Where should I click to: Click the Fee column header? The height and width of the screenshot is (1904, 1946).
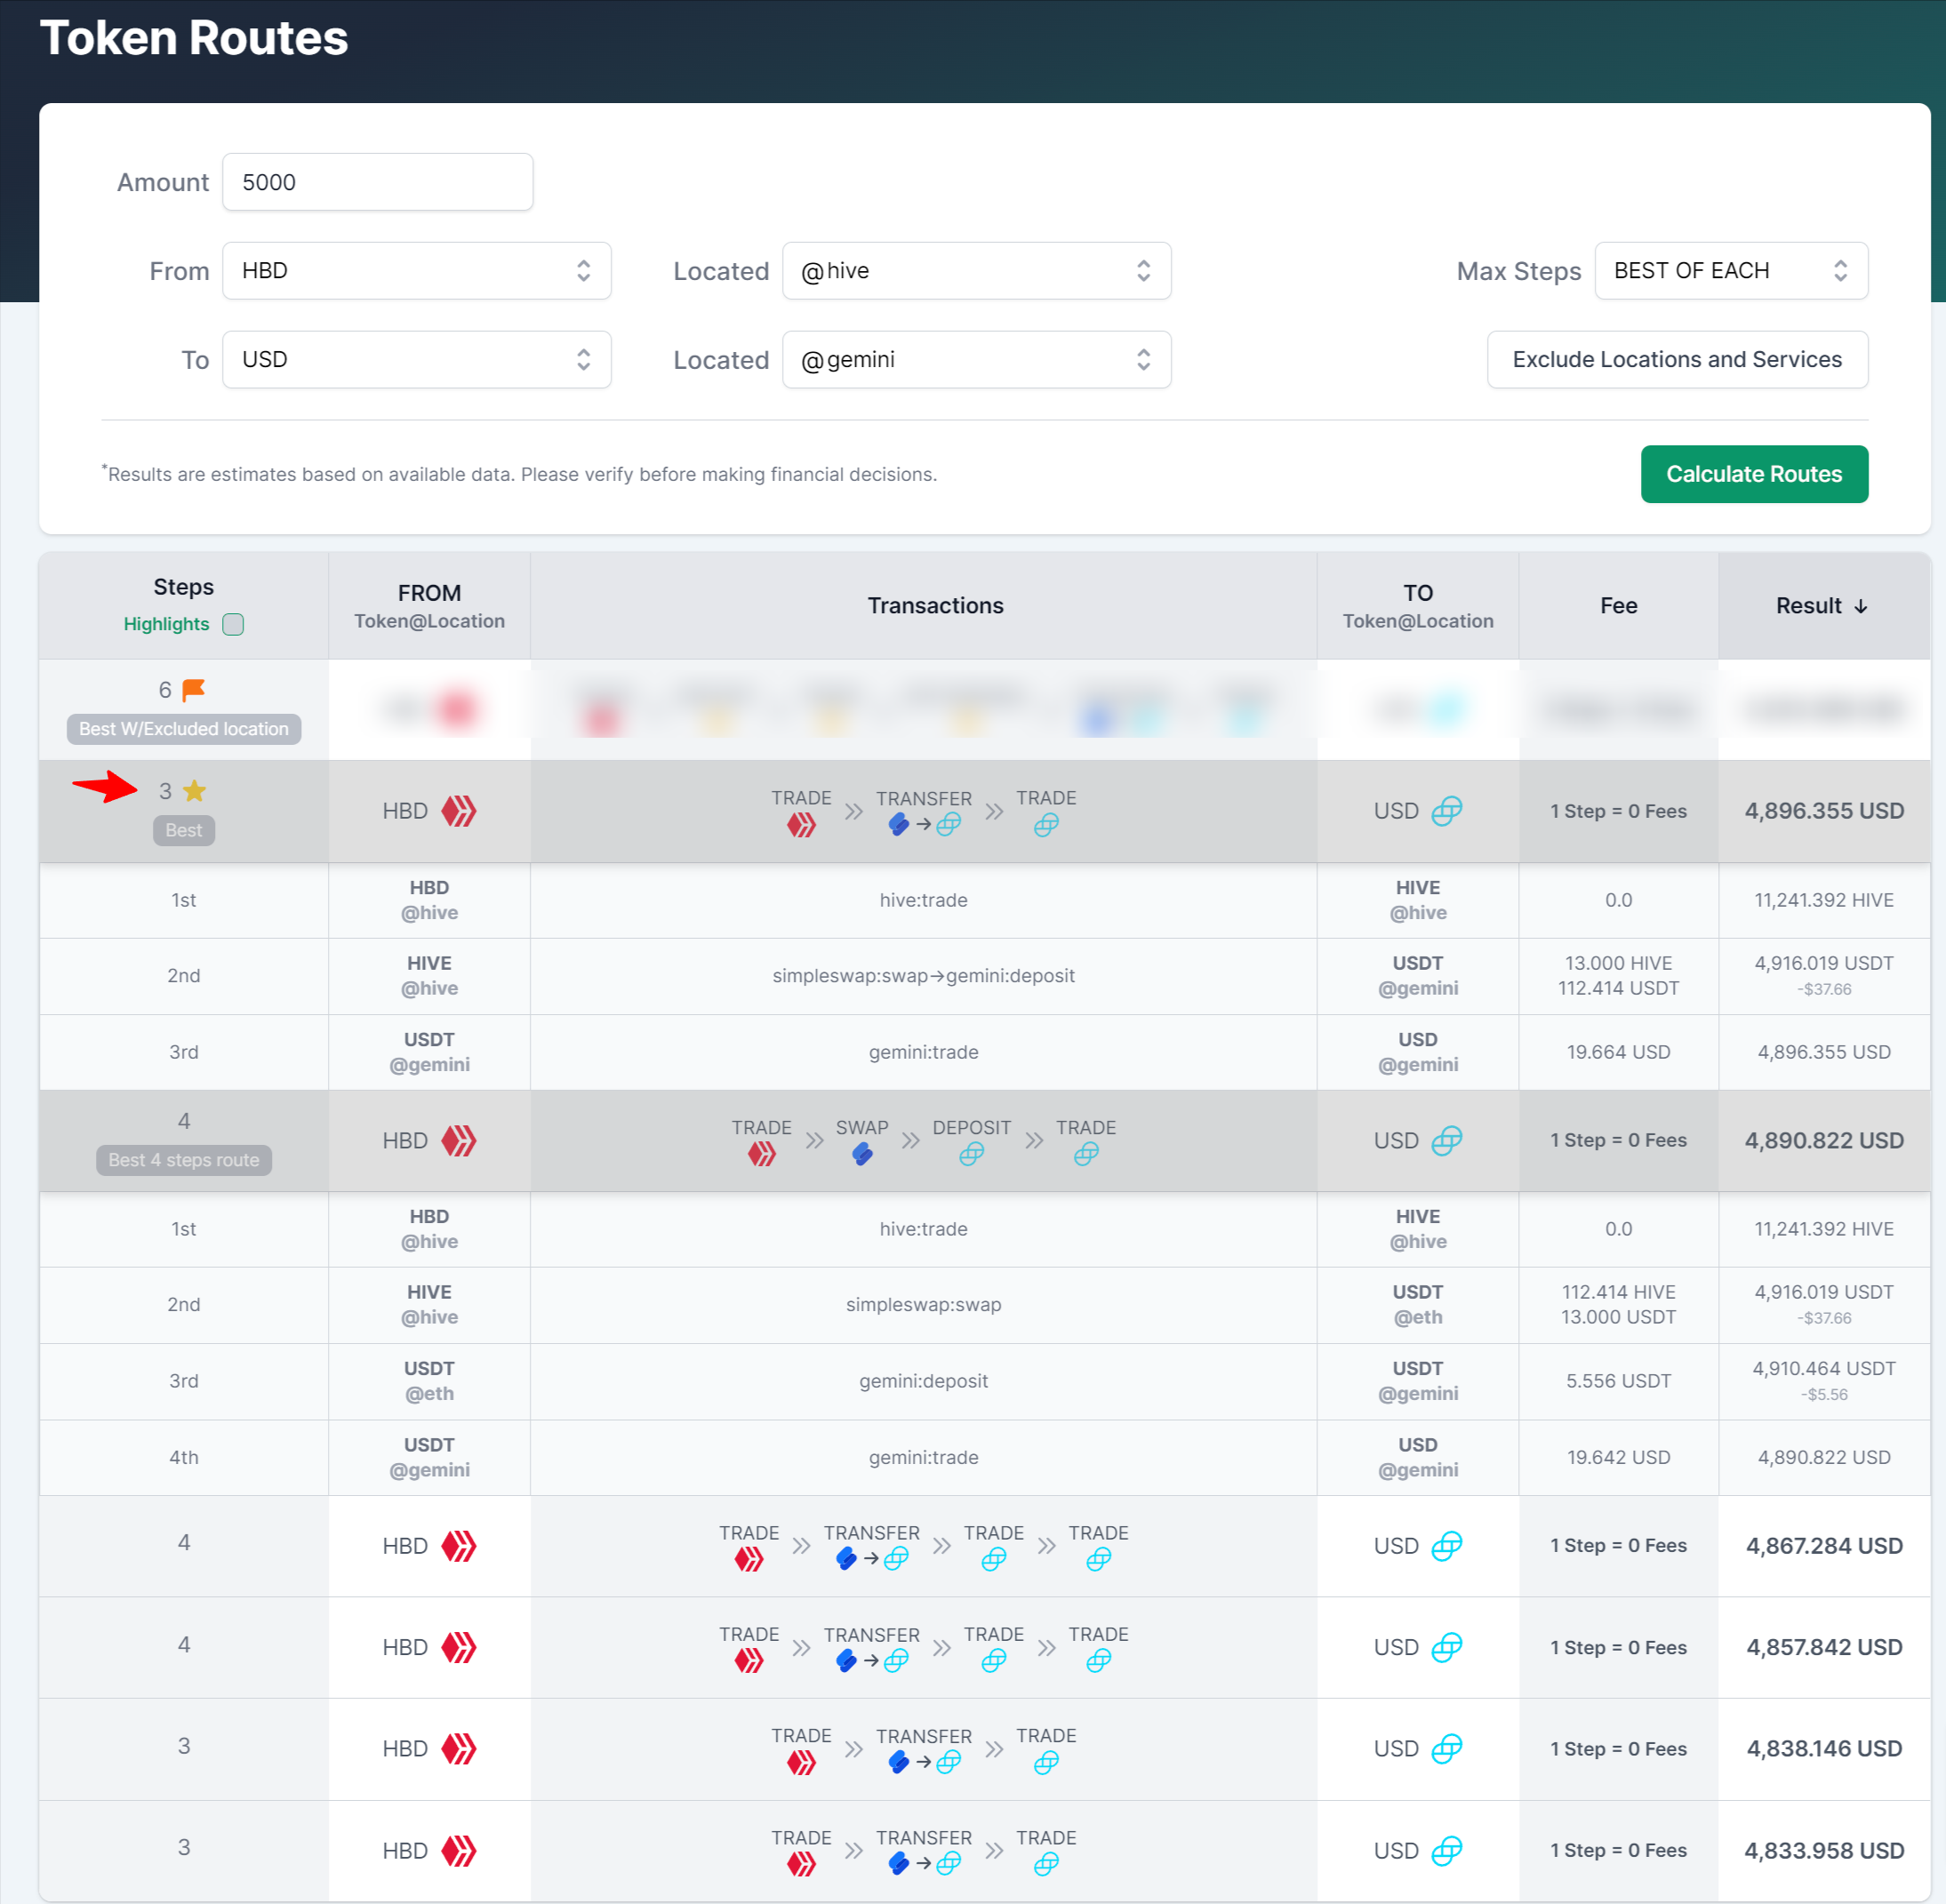(1618, 606)
